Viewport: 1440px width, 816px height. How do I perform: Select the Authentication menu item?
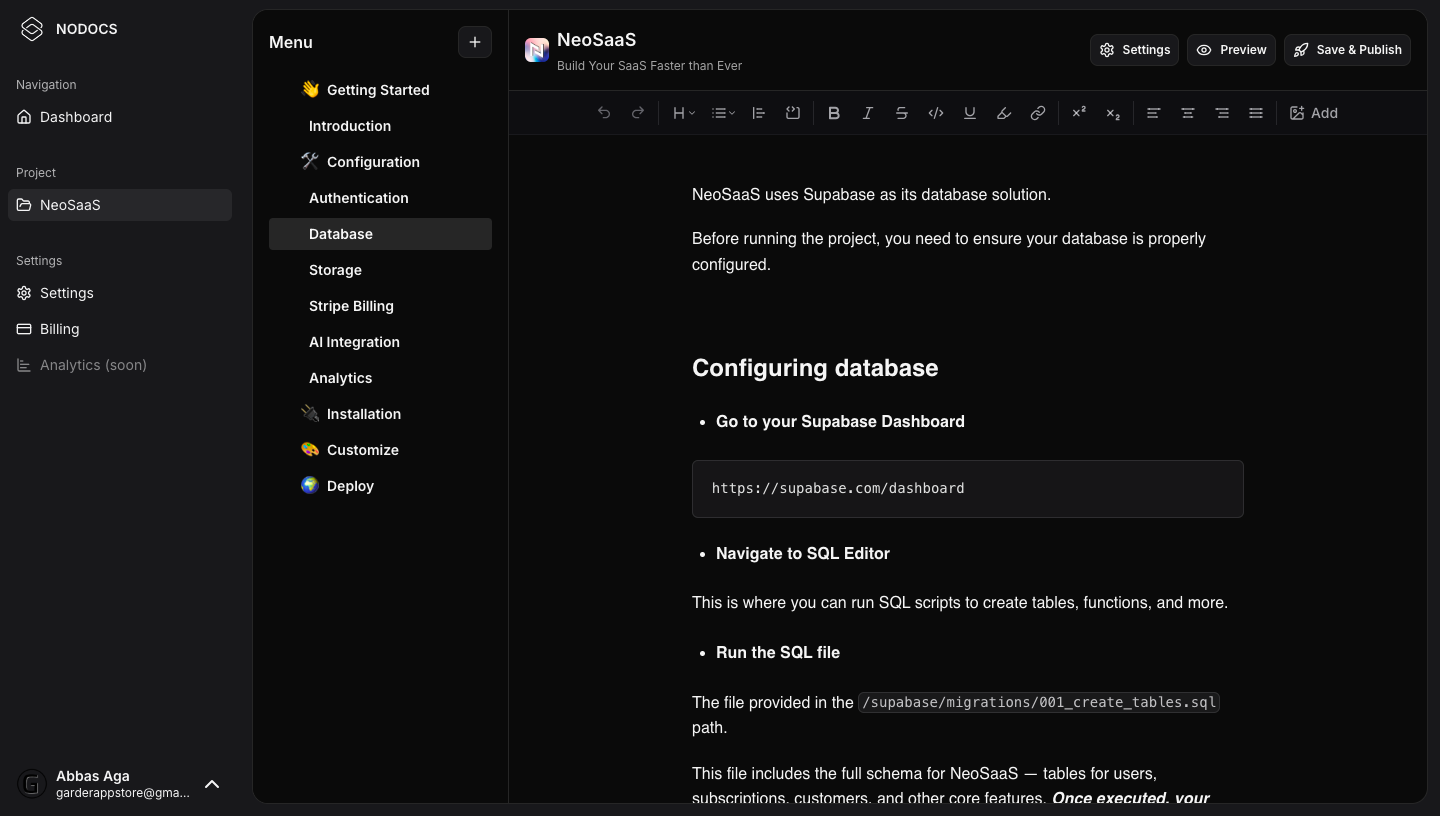click(358, 198)
